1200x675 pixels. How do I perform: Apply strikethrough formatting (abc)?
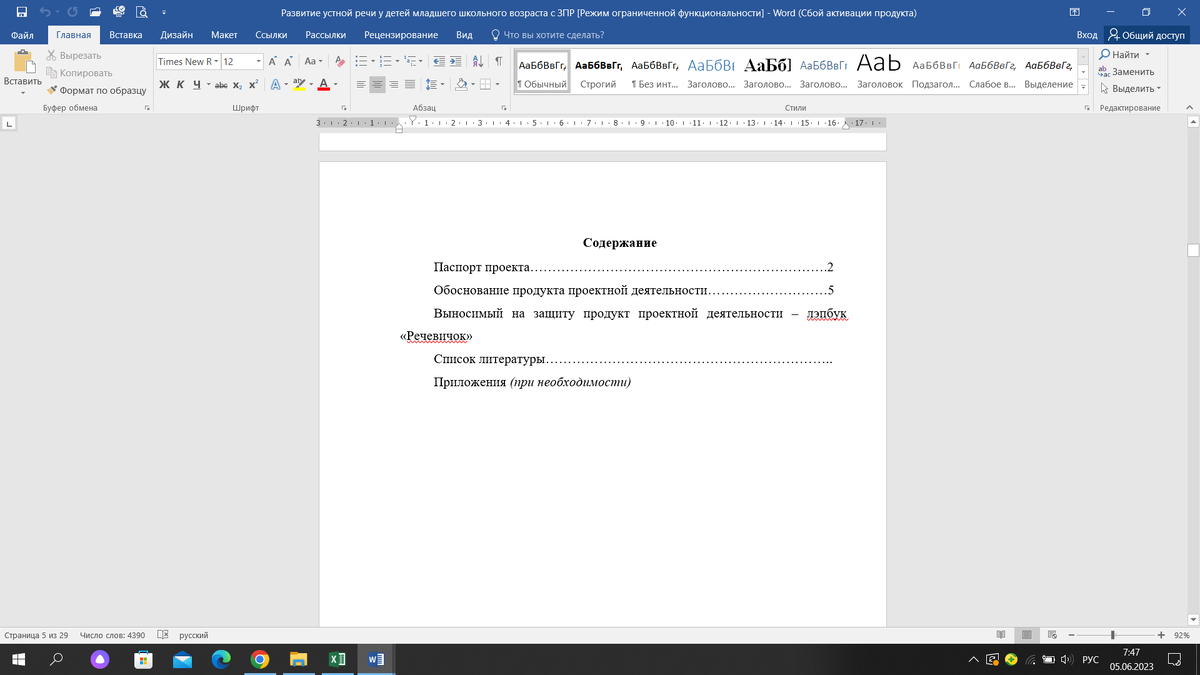[x=221, y=84]
